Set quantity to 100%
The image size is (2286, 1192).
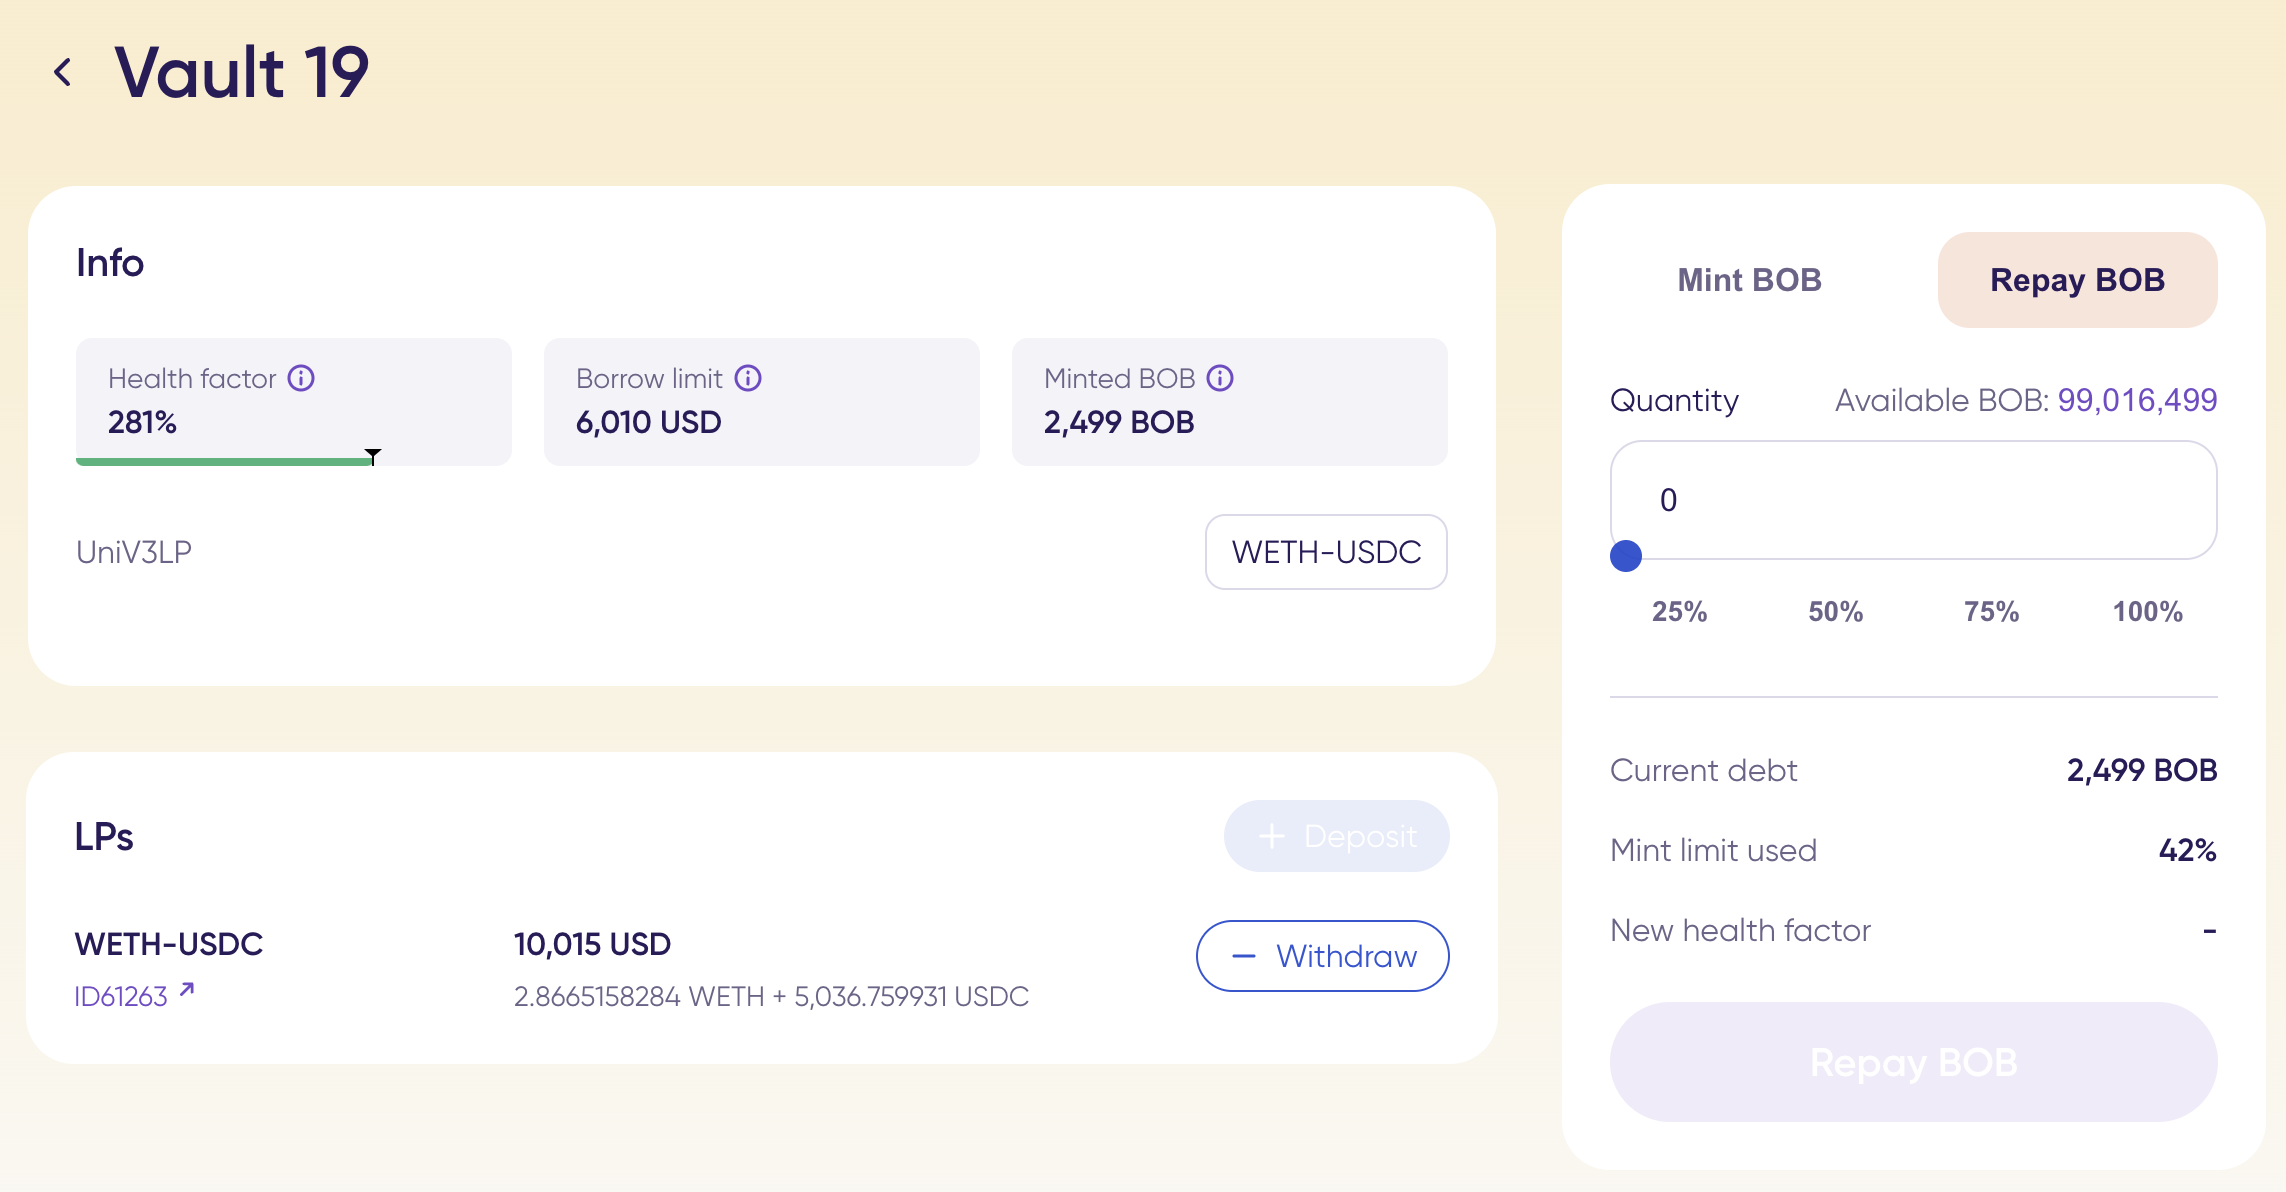point(2147,612)
